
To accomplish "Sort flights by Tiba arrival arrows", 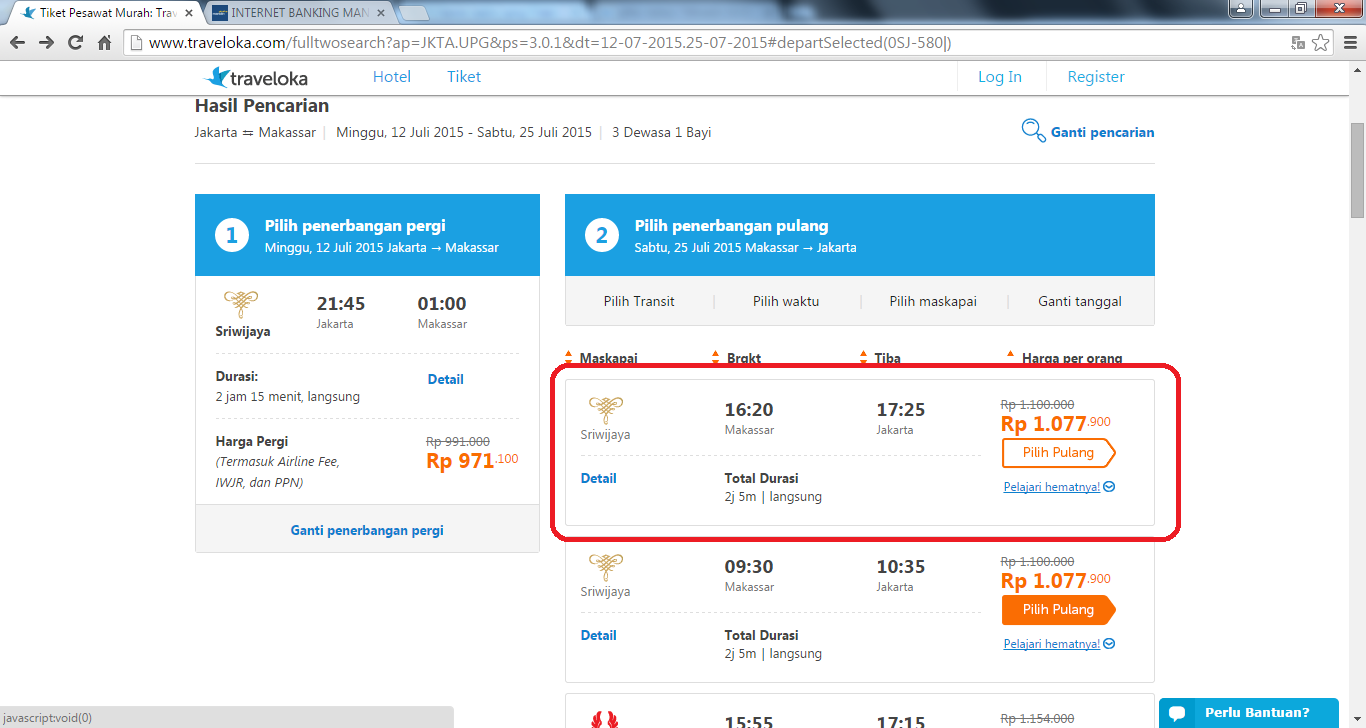I will [864, 358].
